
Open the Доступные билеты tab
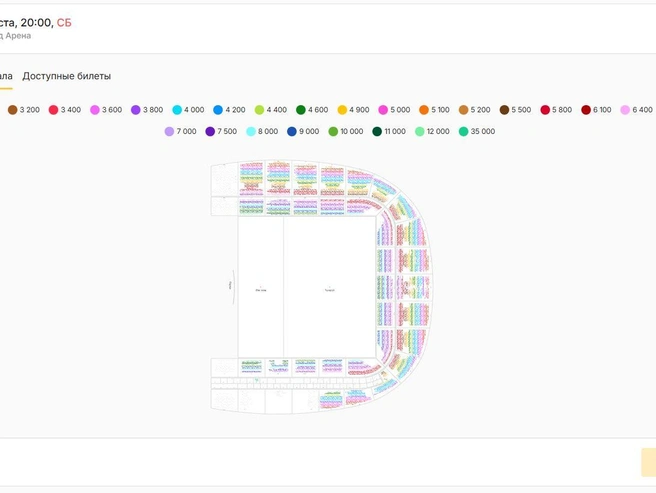67,76
